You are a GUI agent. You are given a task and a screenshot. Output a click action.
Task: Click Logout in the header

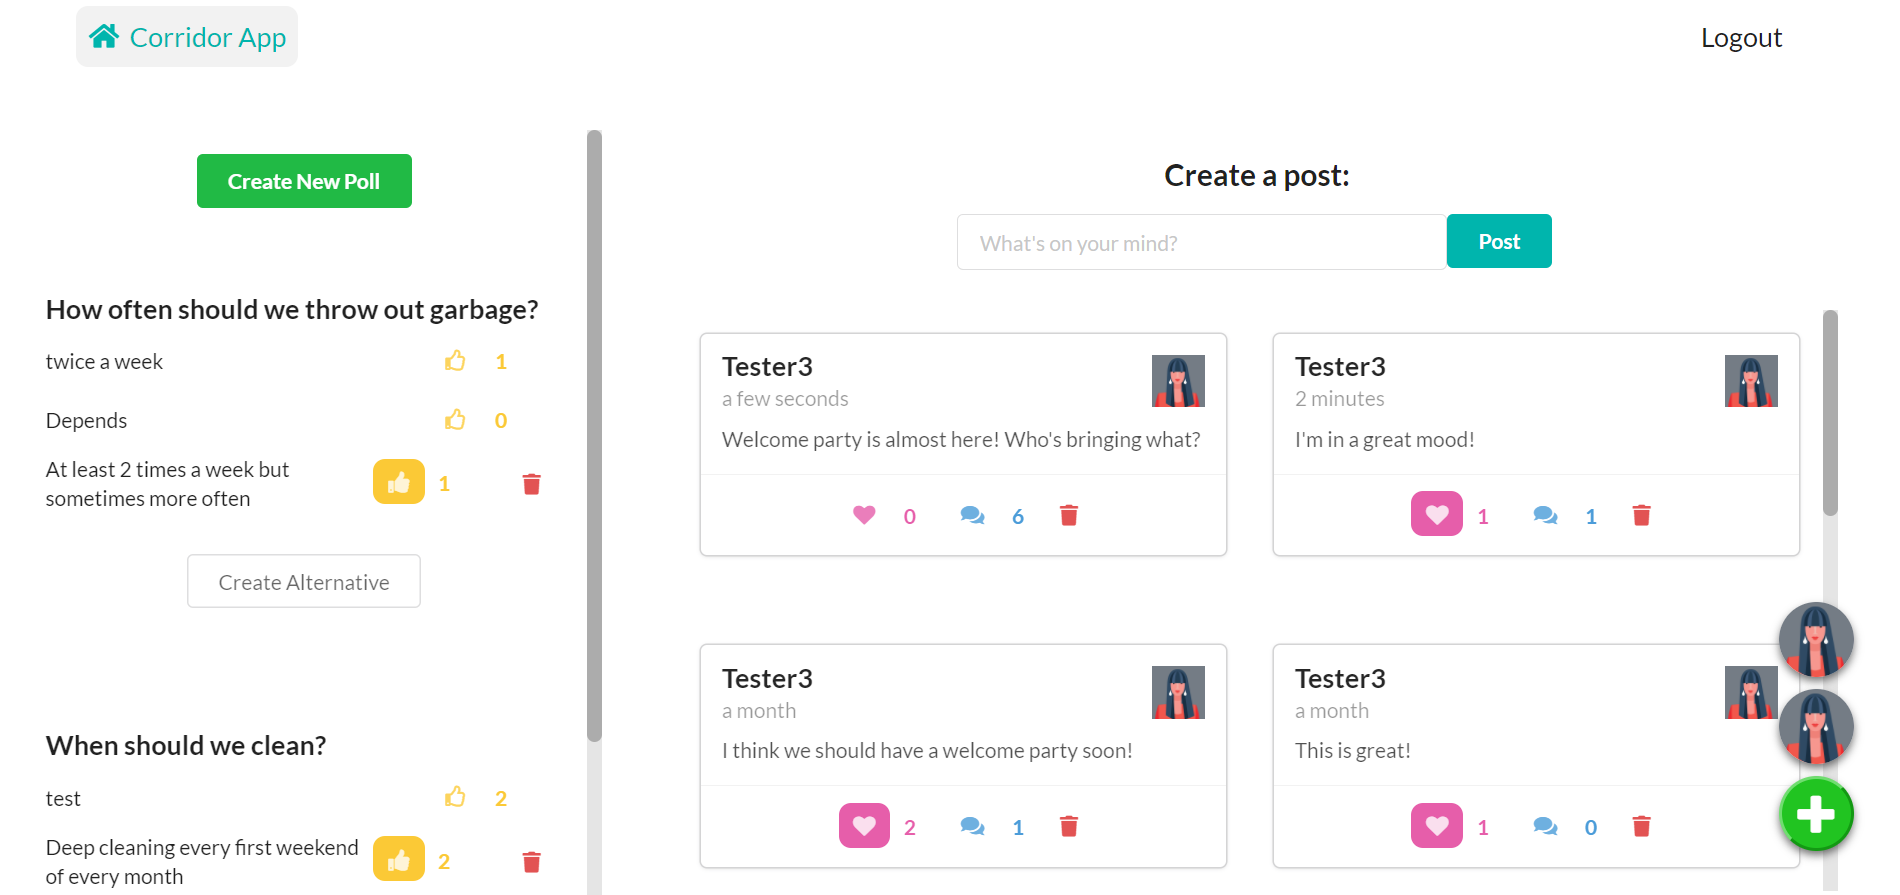[1741, 38]
